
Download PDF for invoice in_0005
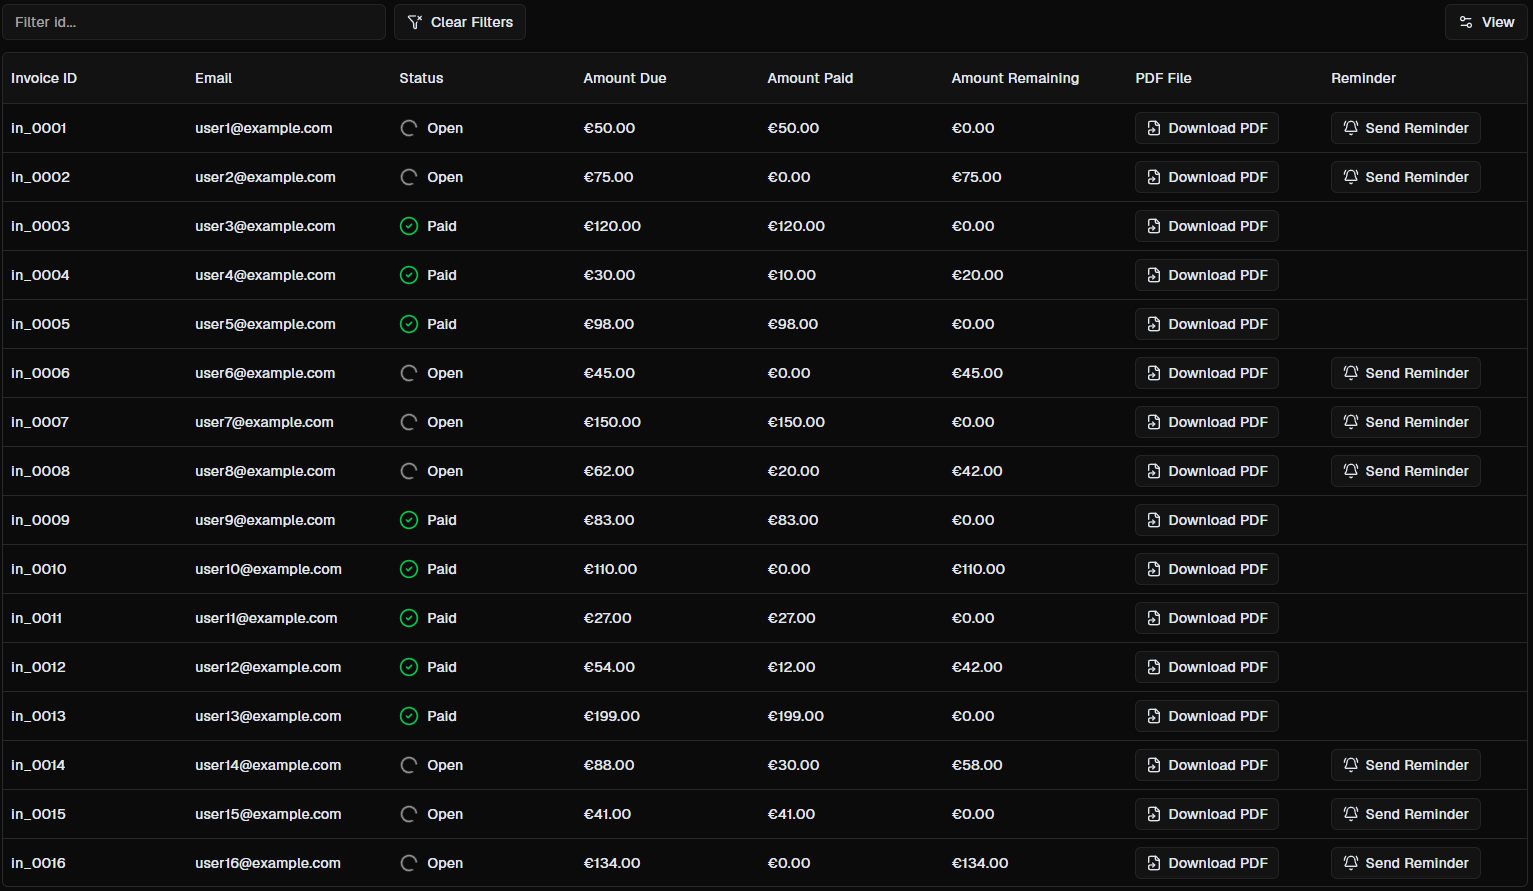coord(1206,324)
